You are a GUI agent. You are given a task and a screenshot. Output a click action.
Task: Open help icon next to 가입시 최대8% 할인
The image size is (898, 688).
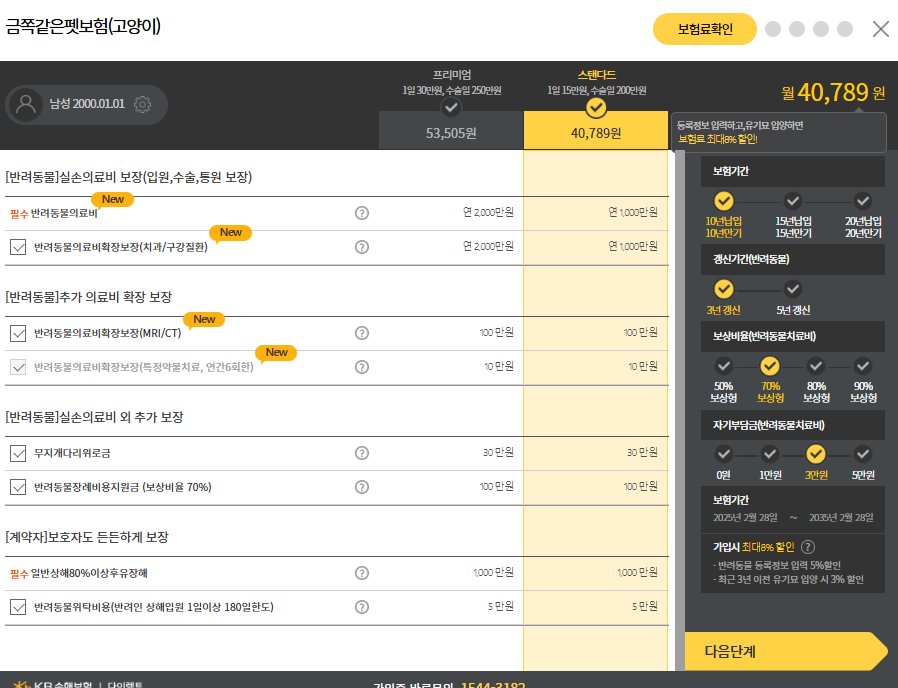pyautogui.click(x=808, y=547)
